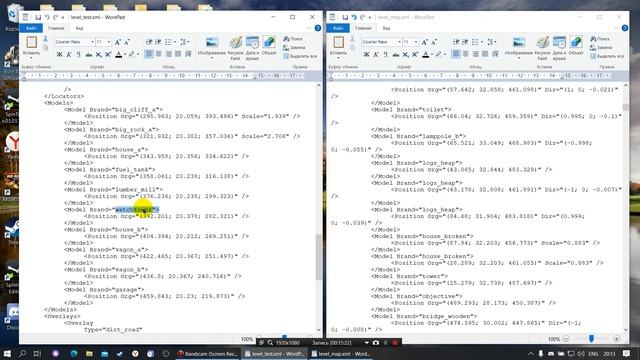
Task: Click Save icon in level_map.xml title bar
Action: point(345,17)
